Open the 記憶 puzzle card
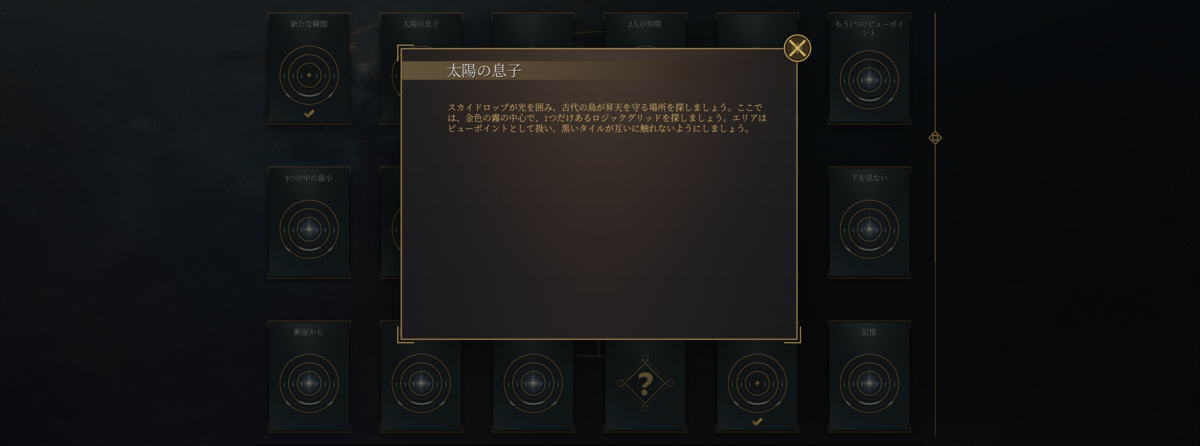 [x=869, y=376]
